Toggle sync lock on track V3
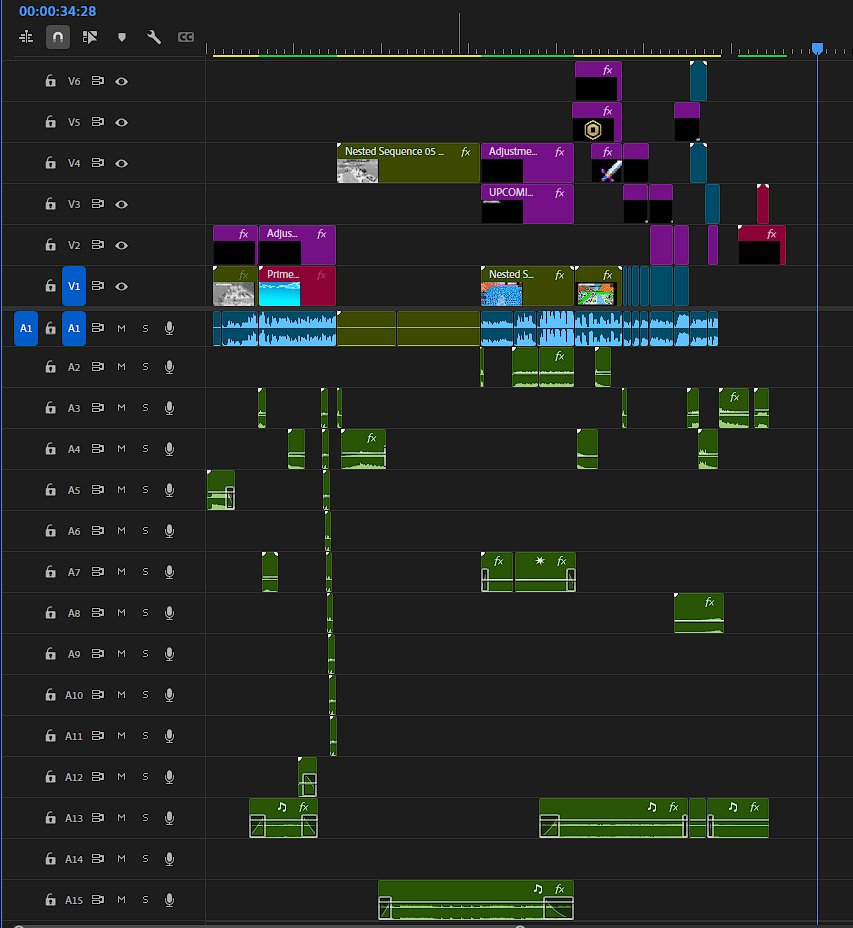 coord(98,204)
